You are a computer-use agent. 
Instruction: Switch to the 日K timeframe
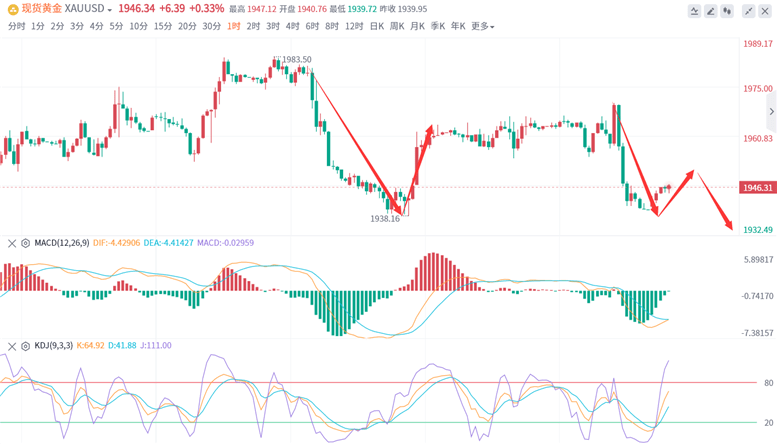pyautogui.click(x=377, y=26)
